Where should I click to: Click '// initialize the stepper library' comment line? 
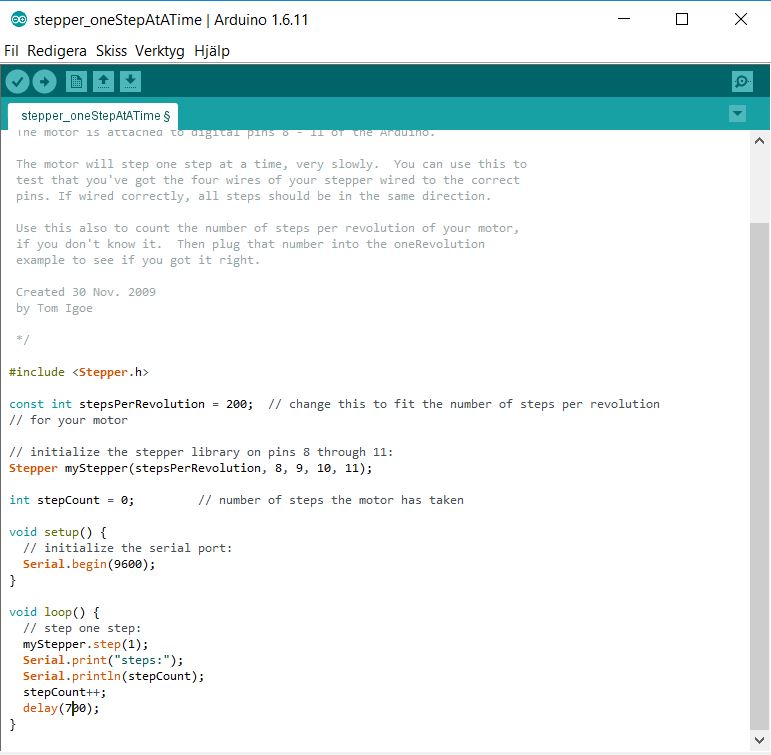click(x=201, y=452)
